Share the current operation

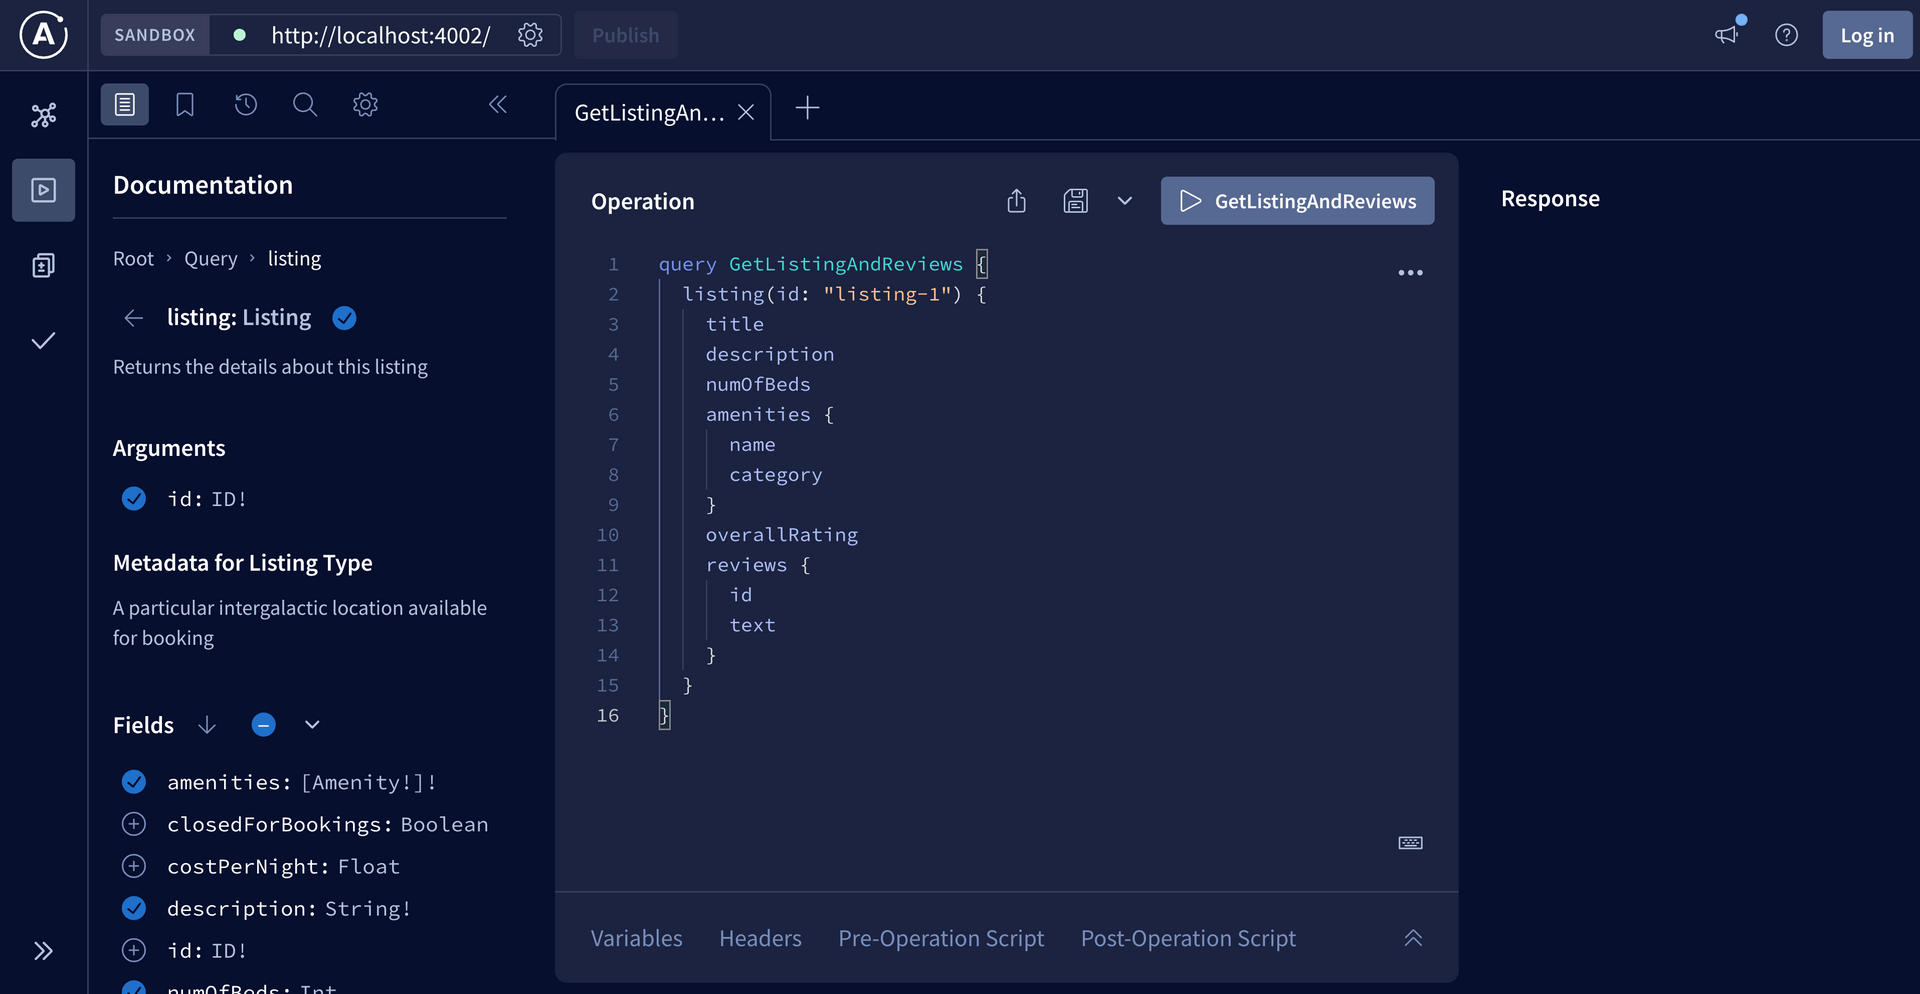click(x=1016, y=201)
